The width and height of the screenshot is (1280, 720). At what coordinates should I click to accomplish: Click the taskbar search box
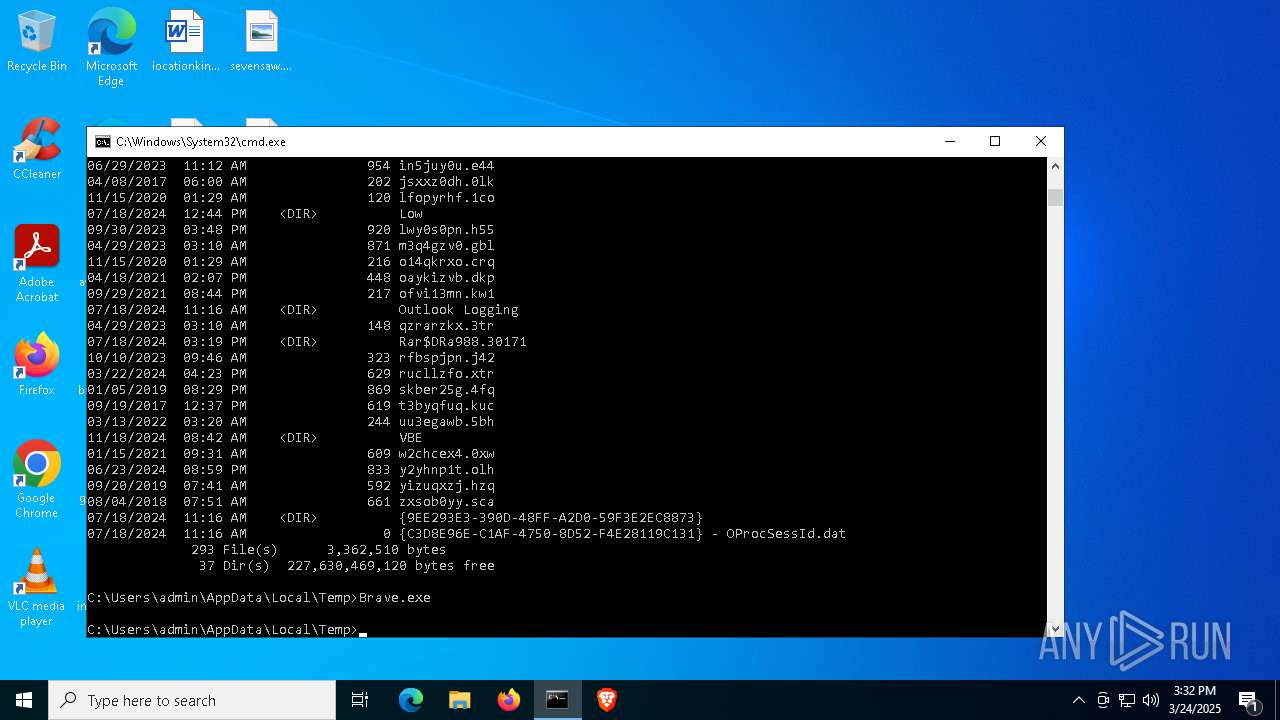(192, 700)
